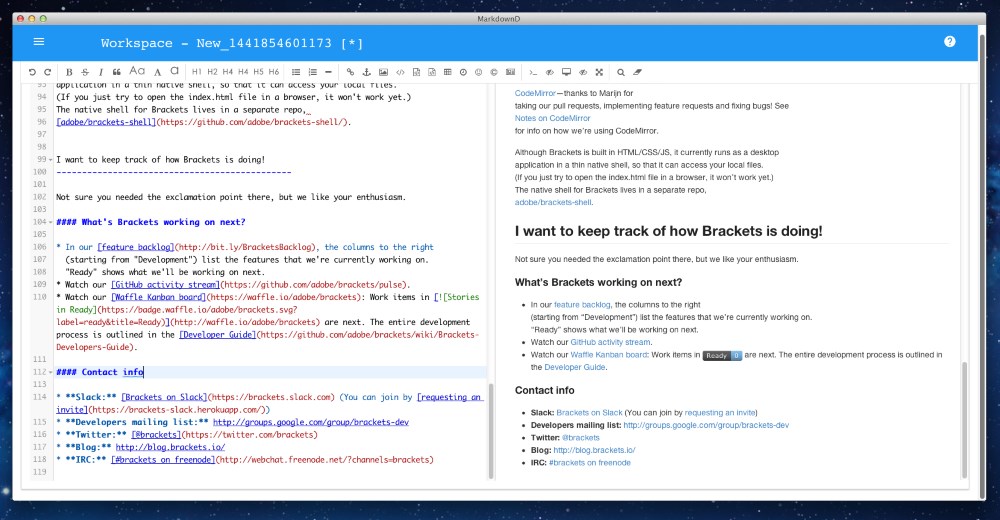This screenshot has height=520, width=1000.
Task: Open the Brackets on Slack preview link
Action: click(x=589, y=413)
